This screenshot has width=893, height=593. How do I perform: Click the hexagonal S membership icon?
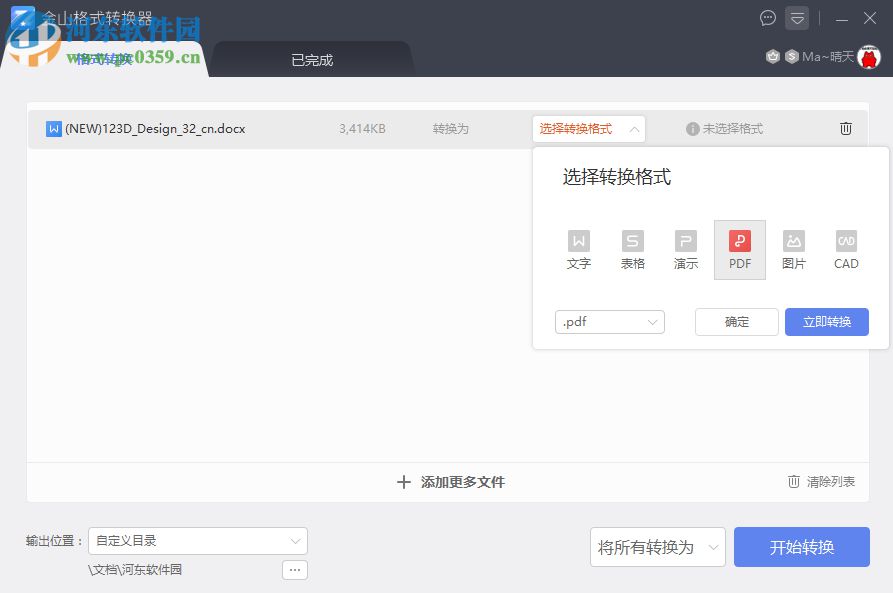tap(793, 56)
